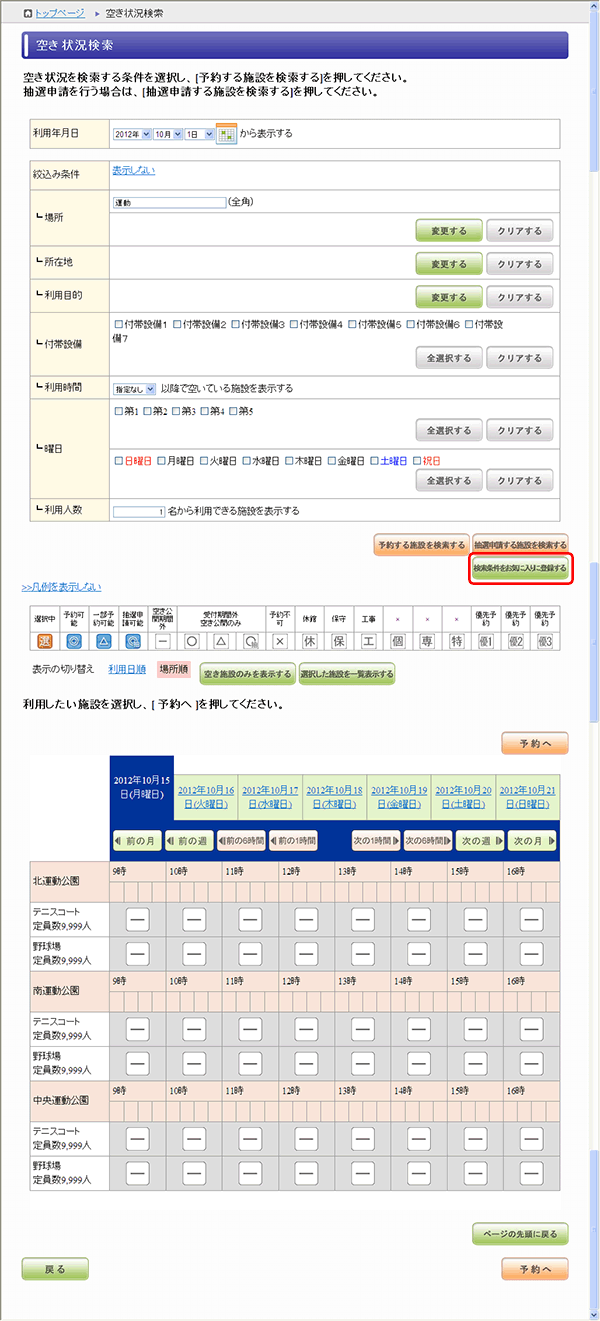Viewport: 600px width, 1321px height.
Task: Click ページの先頭に戻る button
Action: (x=520, y=1233)
